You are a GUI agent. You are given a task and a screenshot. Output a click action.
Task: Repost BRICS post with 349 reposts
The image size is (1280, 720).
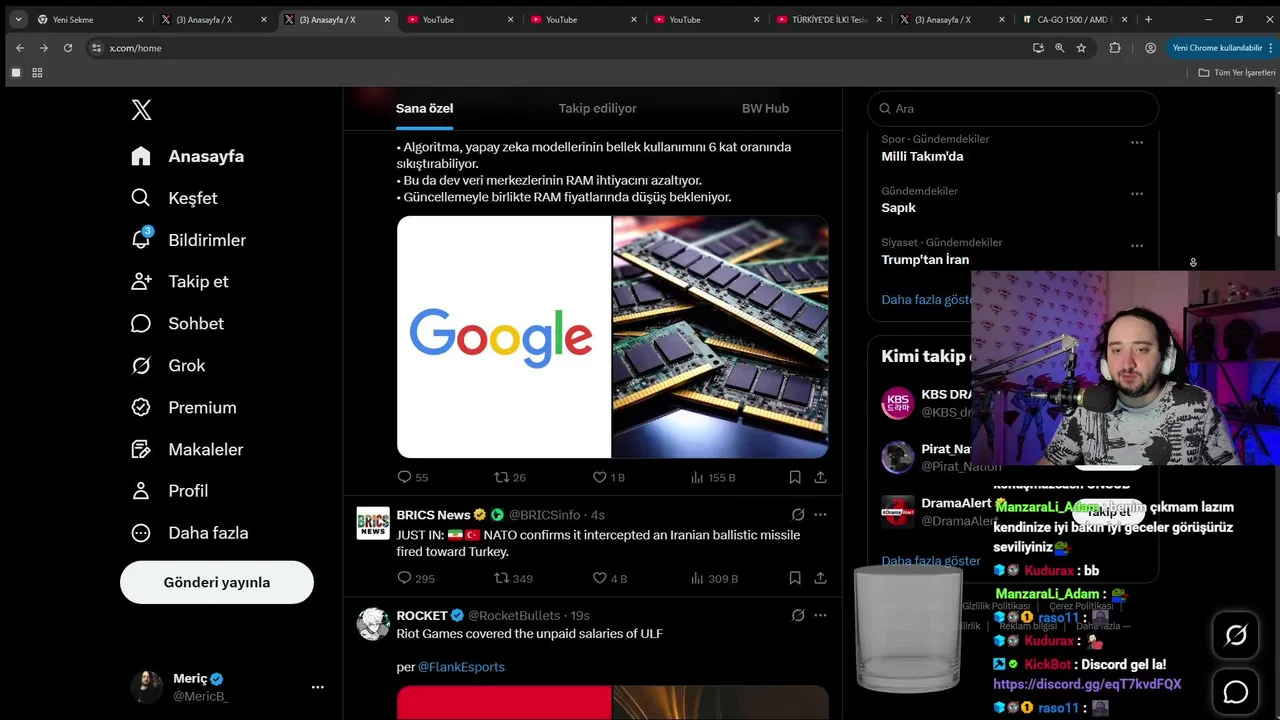click(x=513, y=578)
